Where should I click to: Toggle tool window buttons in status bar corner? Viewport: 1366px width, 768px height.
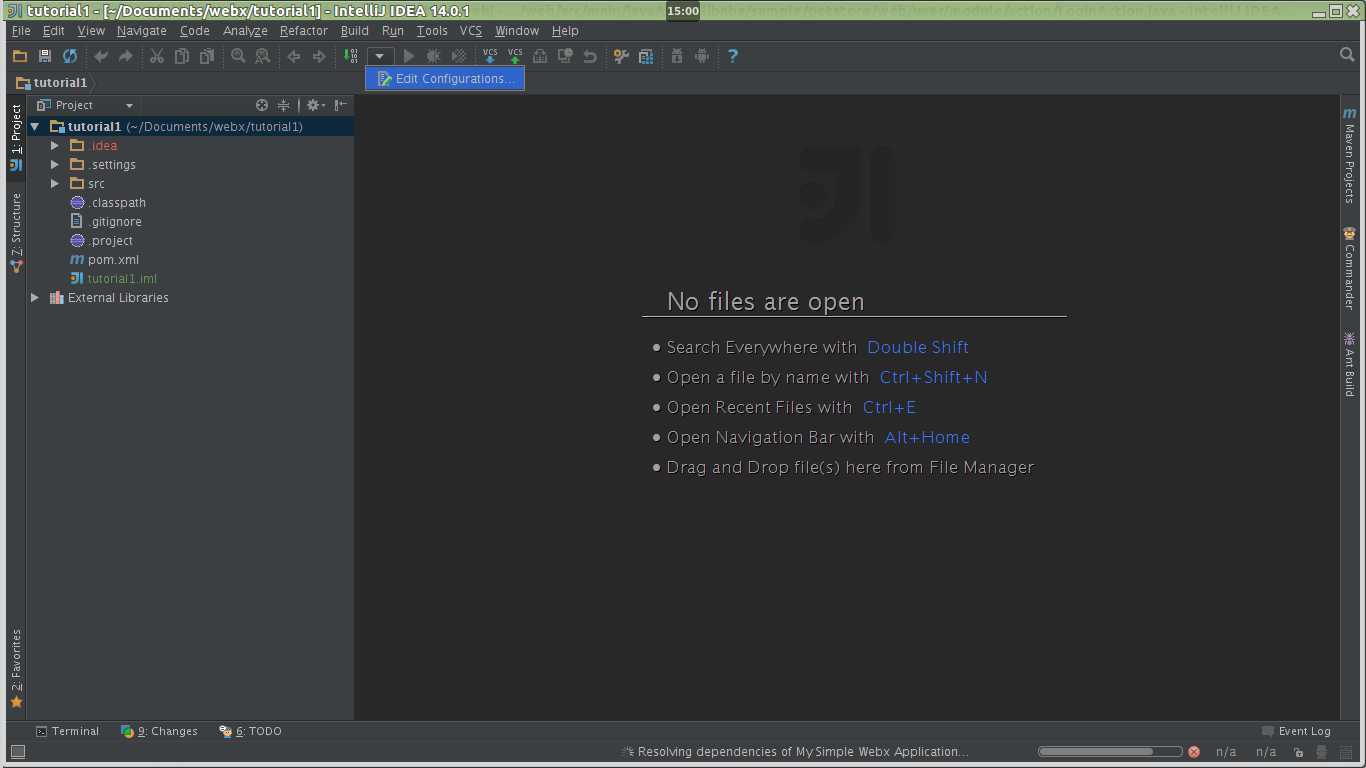pyautogui.click(x=17, y=752)
